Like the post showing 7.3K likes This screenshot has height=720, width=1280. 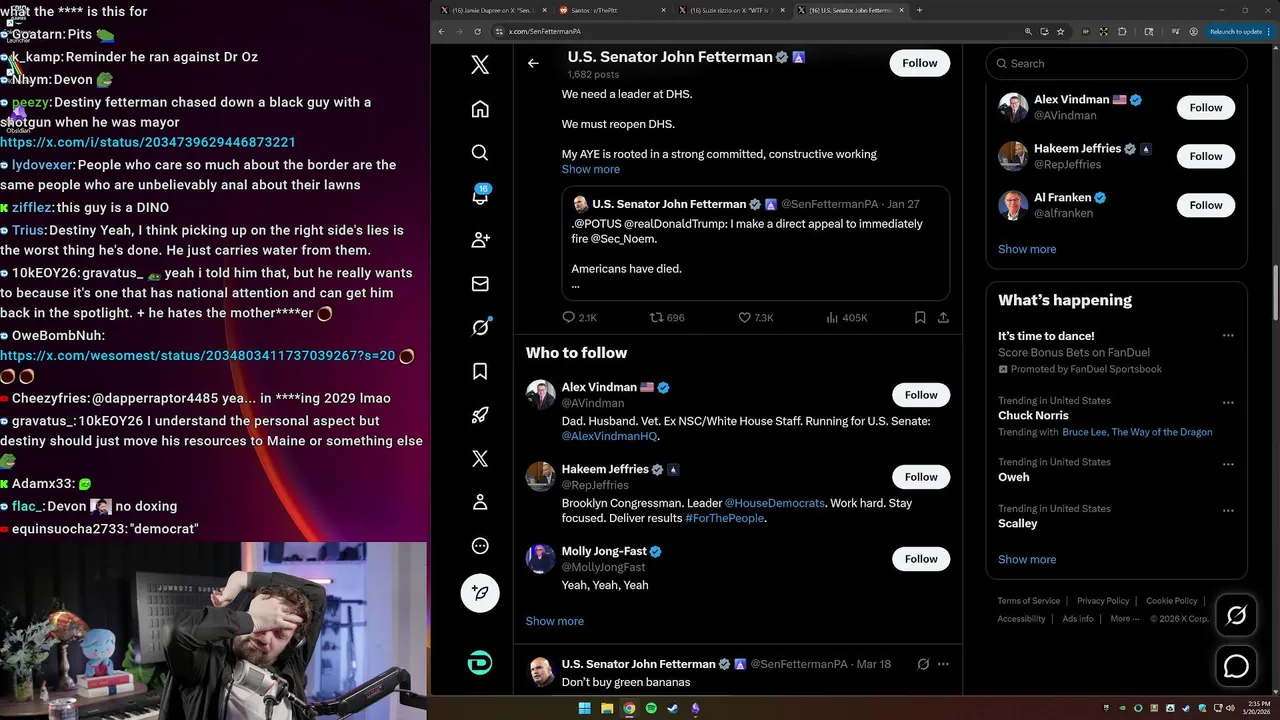point(755,318)
